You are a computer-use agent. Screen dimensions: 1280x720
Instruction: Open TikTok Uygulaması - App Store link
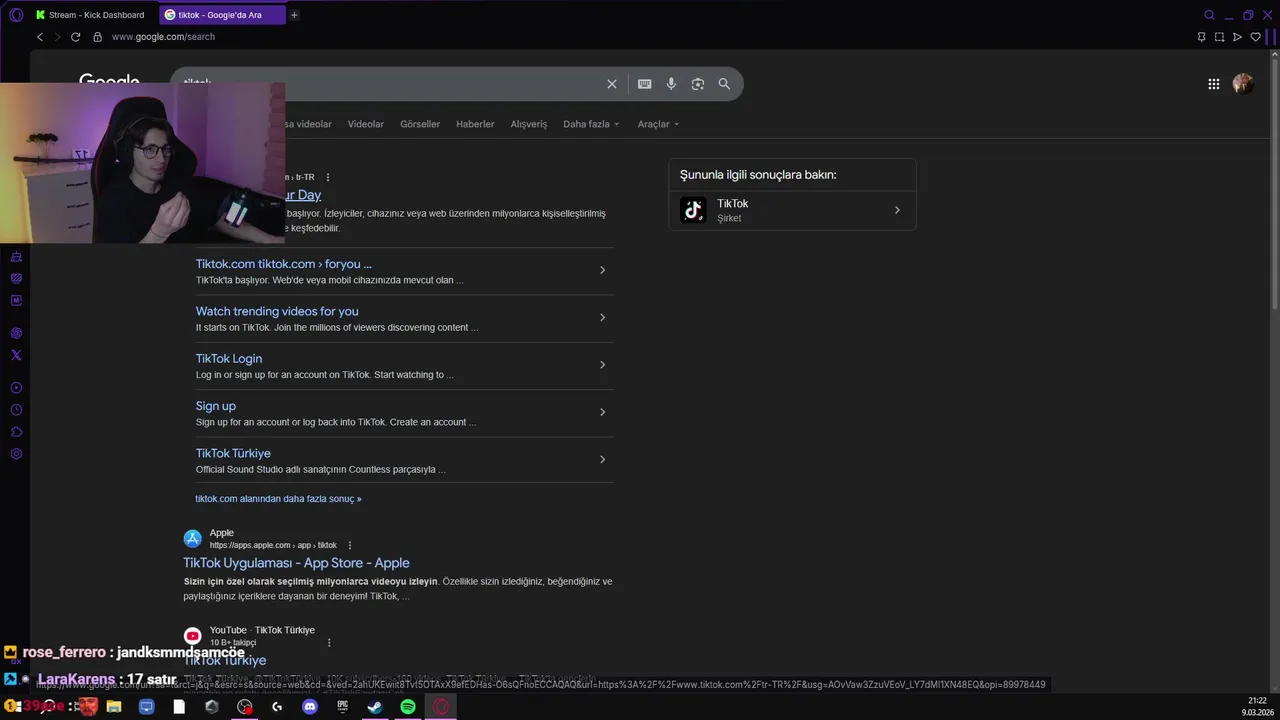click(x=296, y=563)
